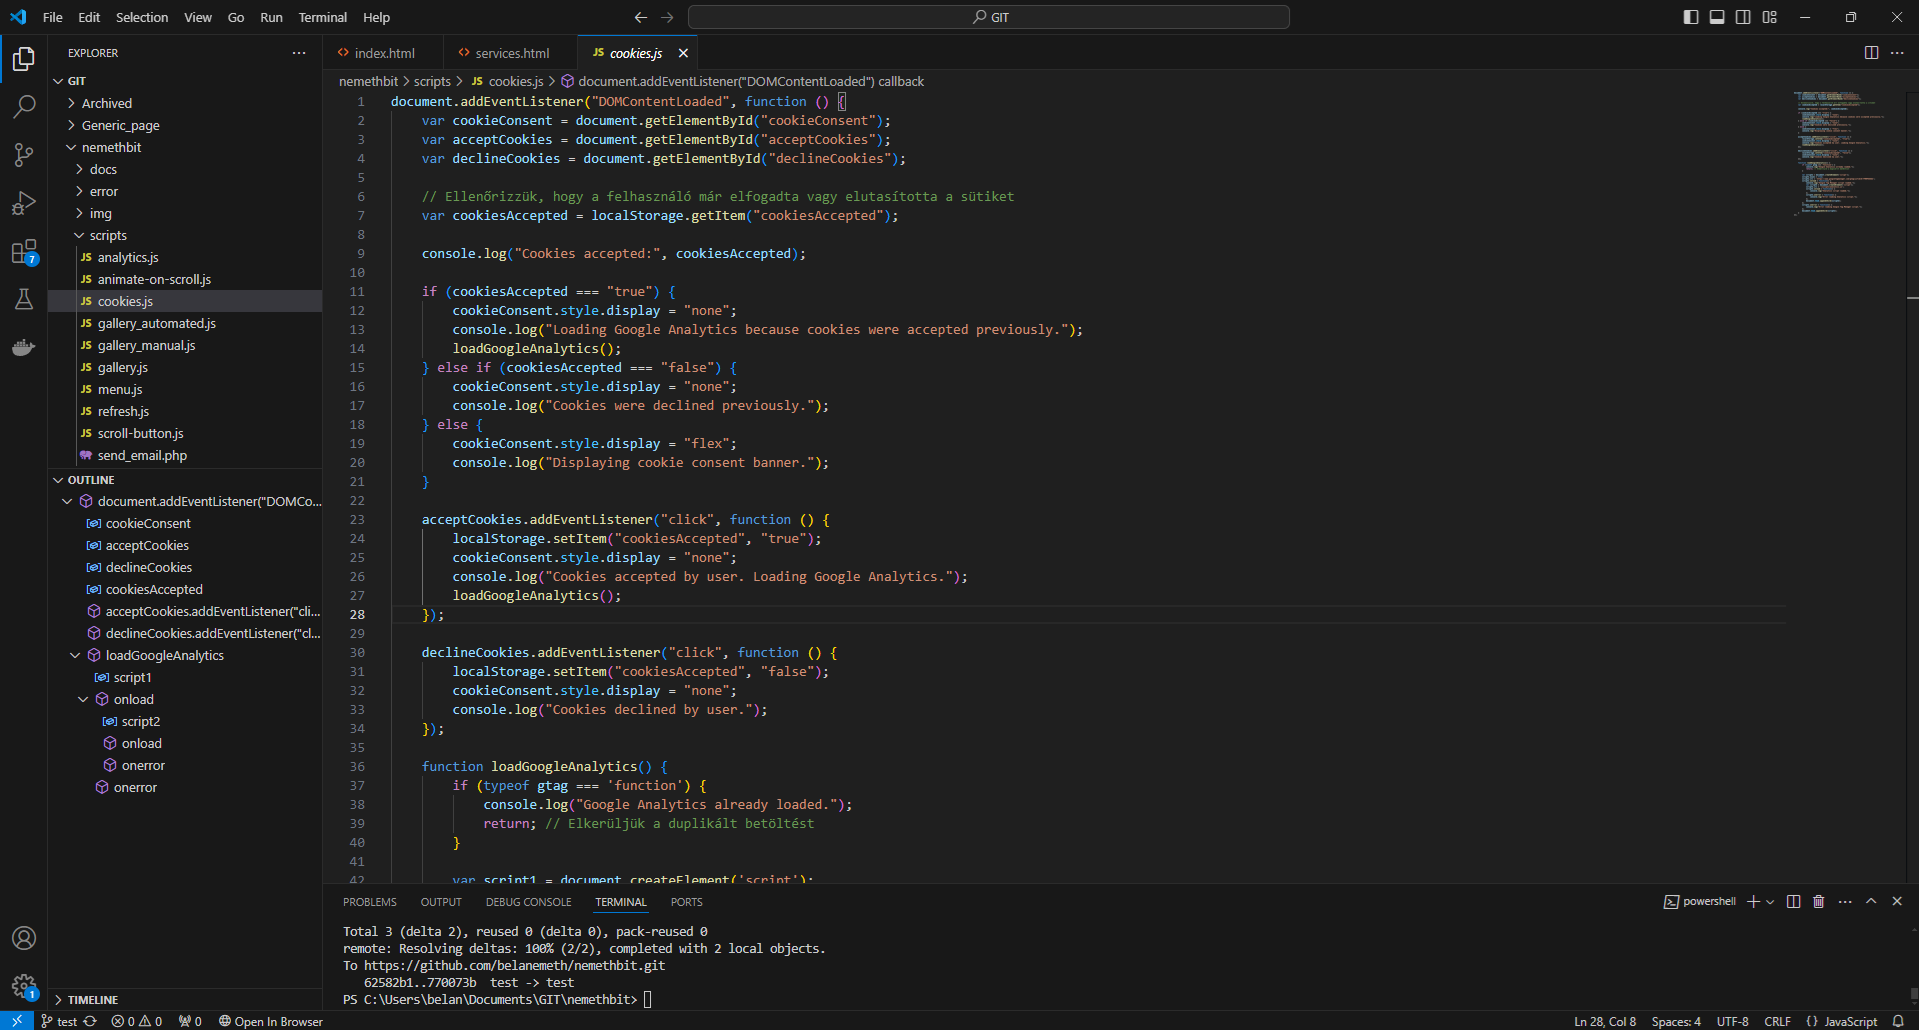Kill the terminal with trash icon

[x=1819, y=902]
